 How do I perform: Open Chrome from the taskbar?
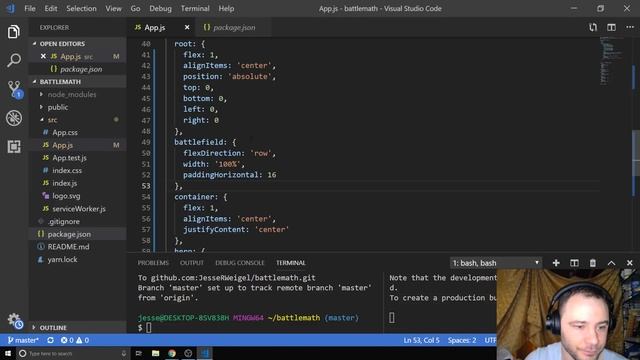click(172, 353)
